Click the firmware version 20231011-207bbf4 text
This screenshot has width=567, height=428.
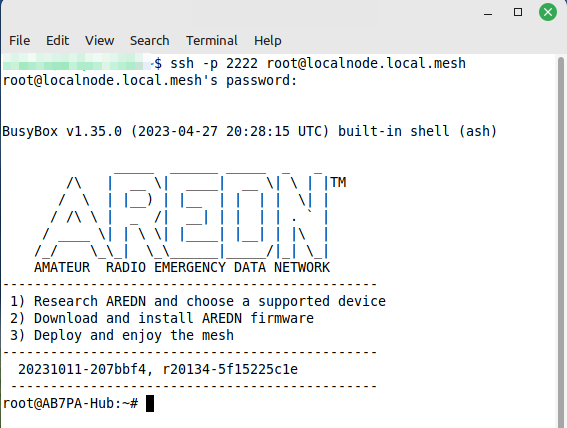coord(82,369)
